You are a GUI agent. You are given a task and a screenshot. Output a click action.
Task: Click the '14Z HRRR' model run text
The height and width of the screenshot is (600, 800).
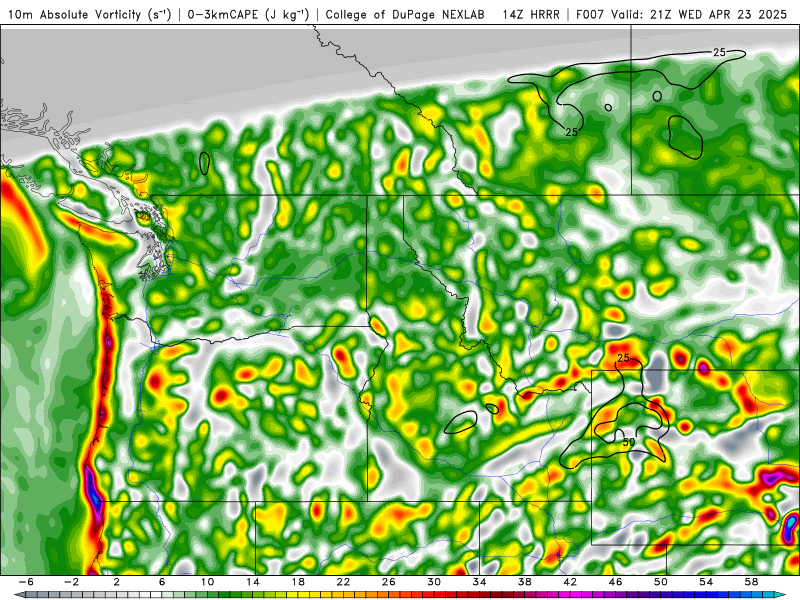tap(531, 15)
